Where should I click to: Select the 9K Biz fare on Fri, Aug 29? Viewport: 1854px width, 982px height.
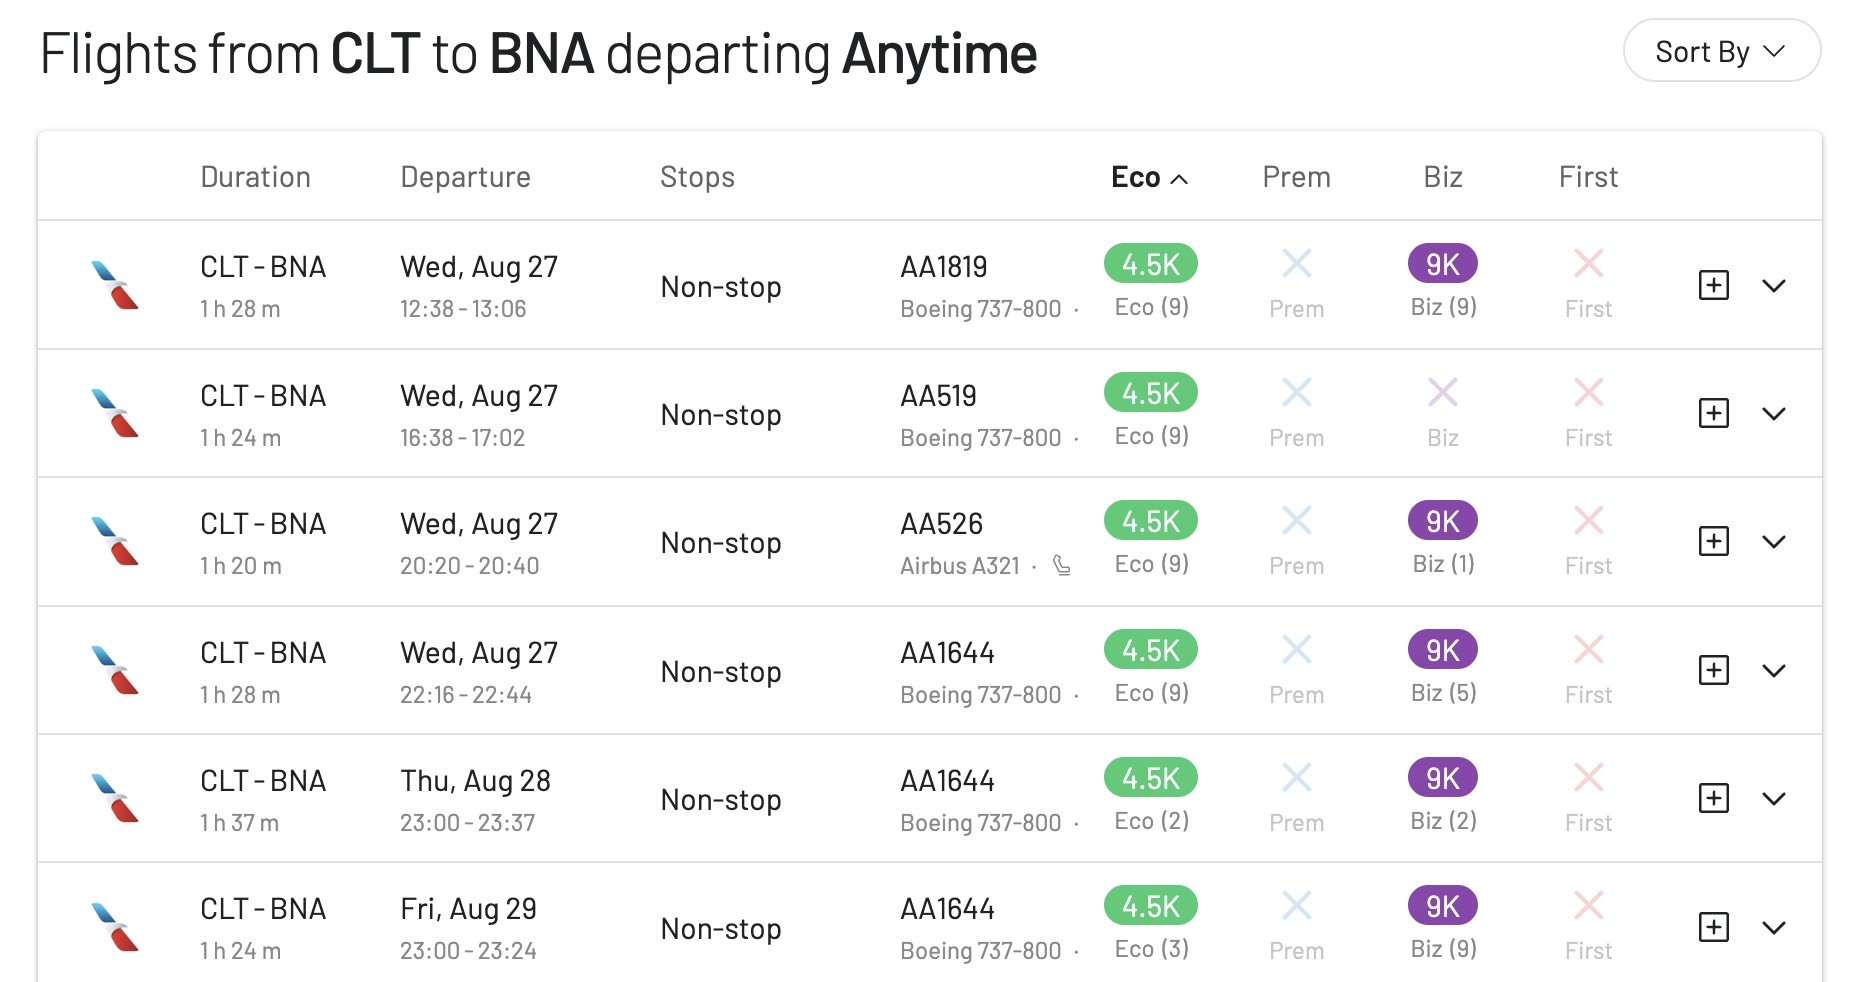(1442, 906)
